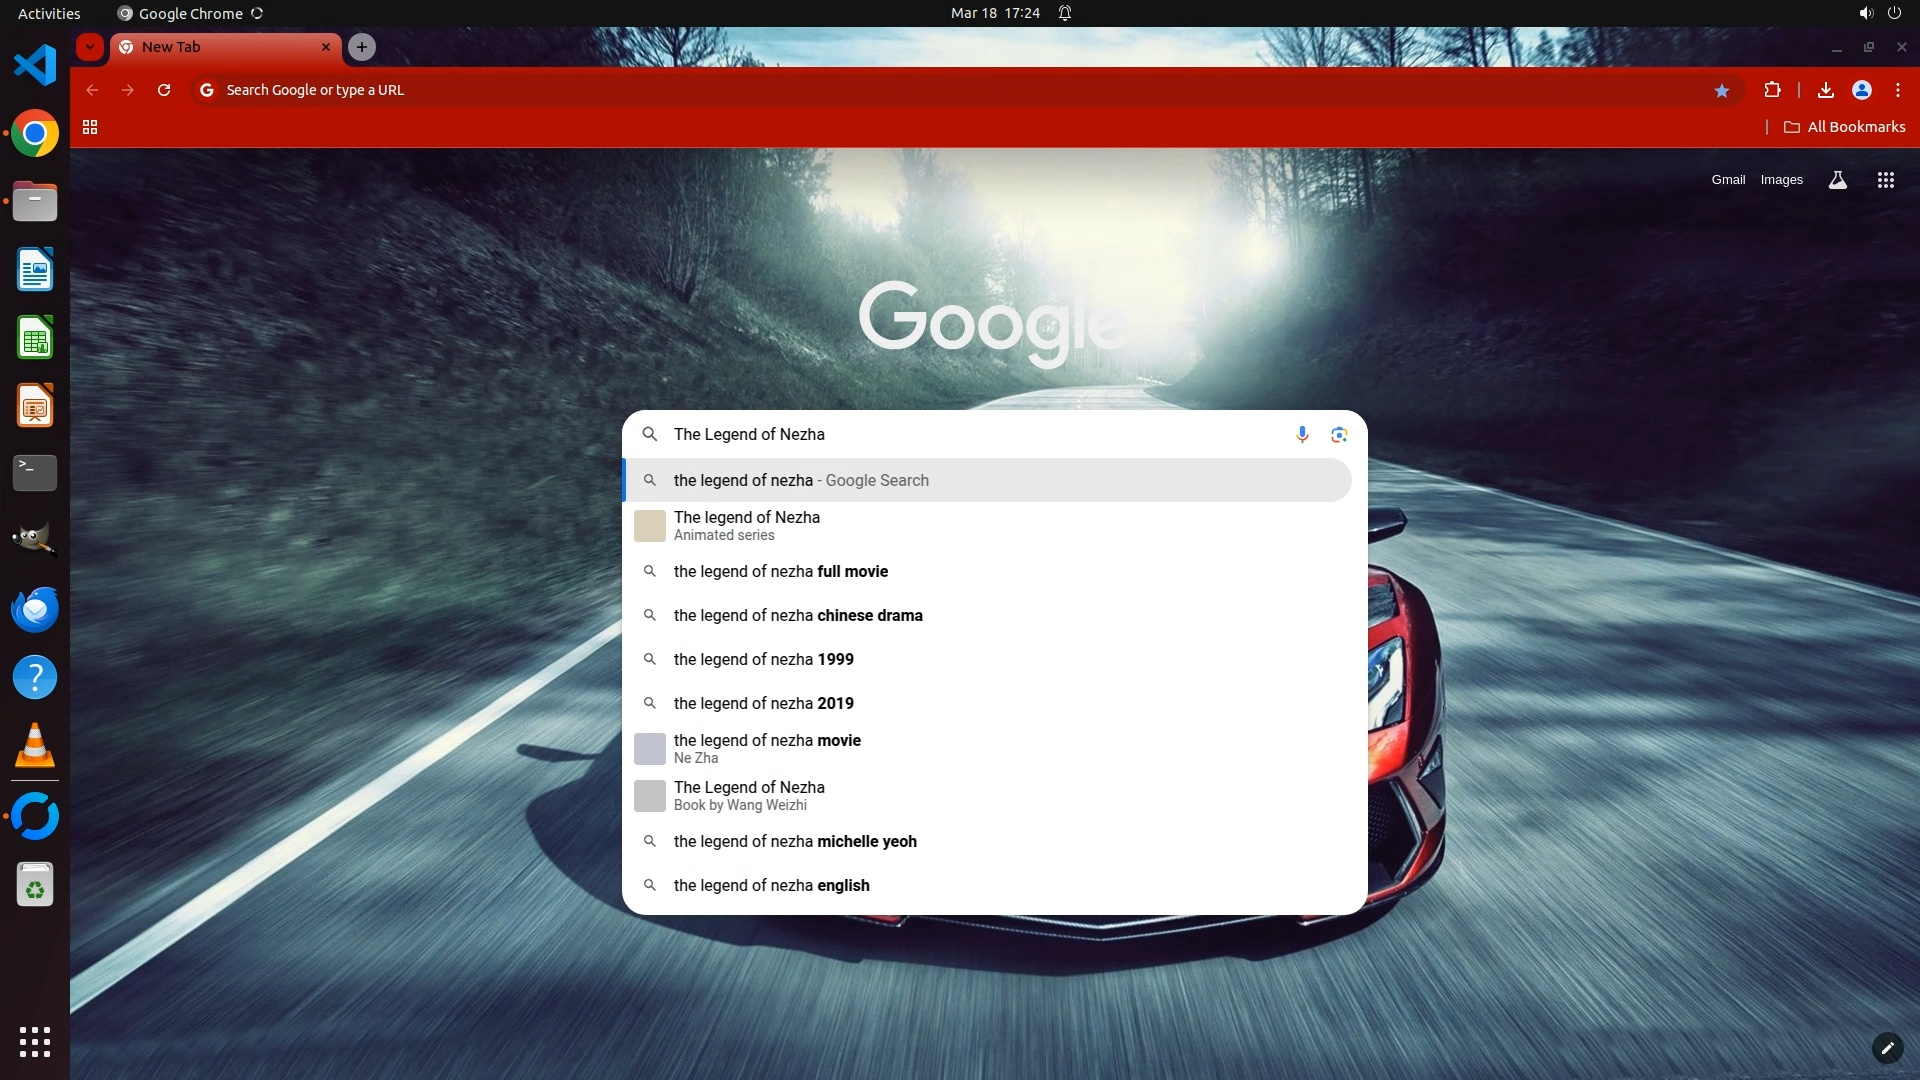Open a new tab with plus button
This screenshot has width=1920, height=1080.
[x=362, y=47]
